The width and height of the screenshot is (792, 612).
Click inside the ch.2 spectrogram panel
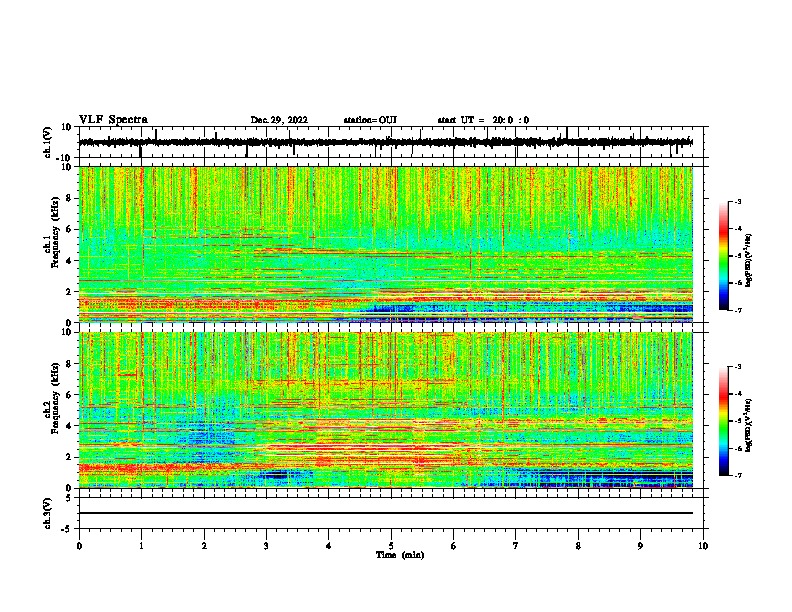coord(386,410)
